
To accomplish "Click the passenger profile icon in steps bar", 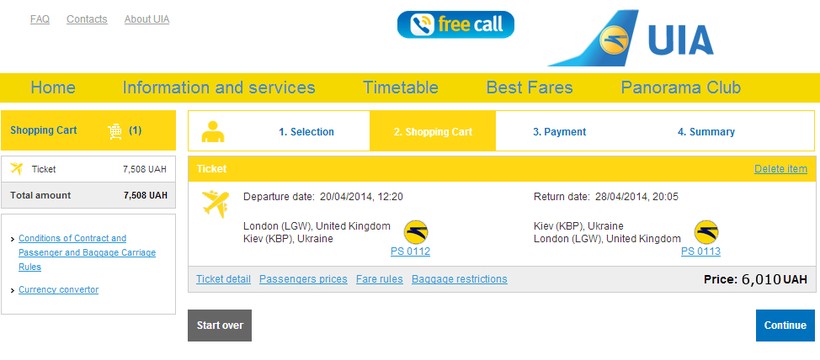I will 213,131.
